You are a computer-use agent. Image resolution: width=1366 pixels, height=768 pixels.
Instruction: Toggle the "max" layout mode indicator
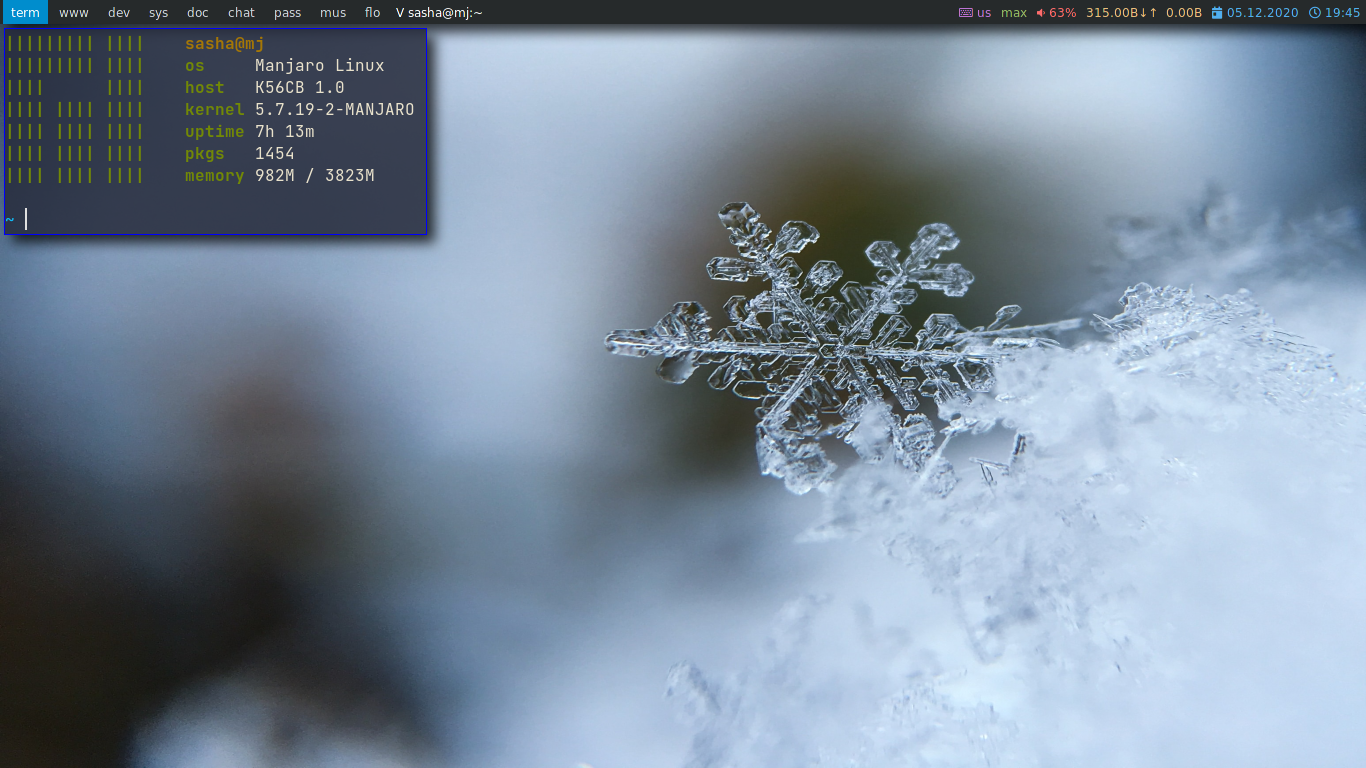(x=1012, y=12)
